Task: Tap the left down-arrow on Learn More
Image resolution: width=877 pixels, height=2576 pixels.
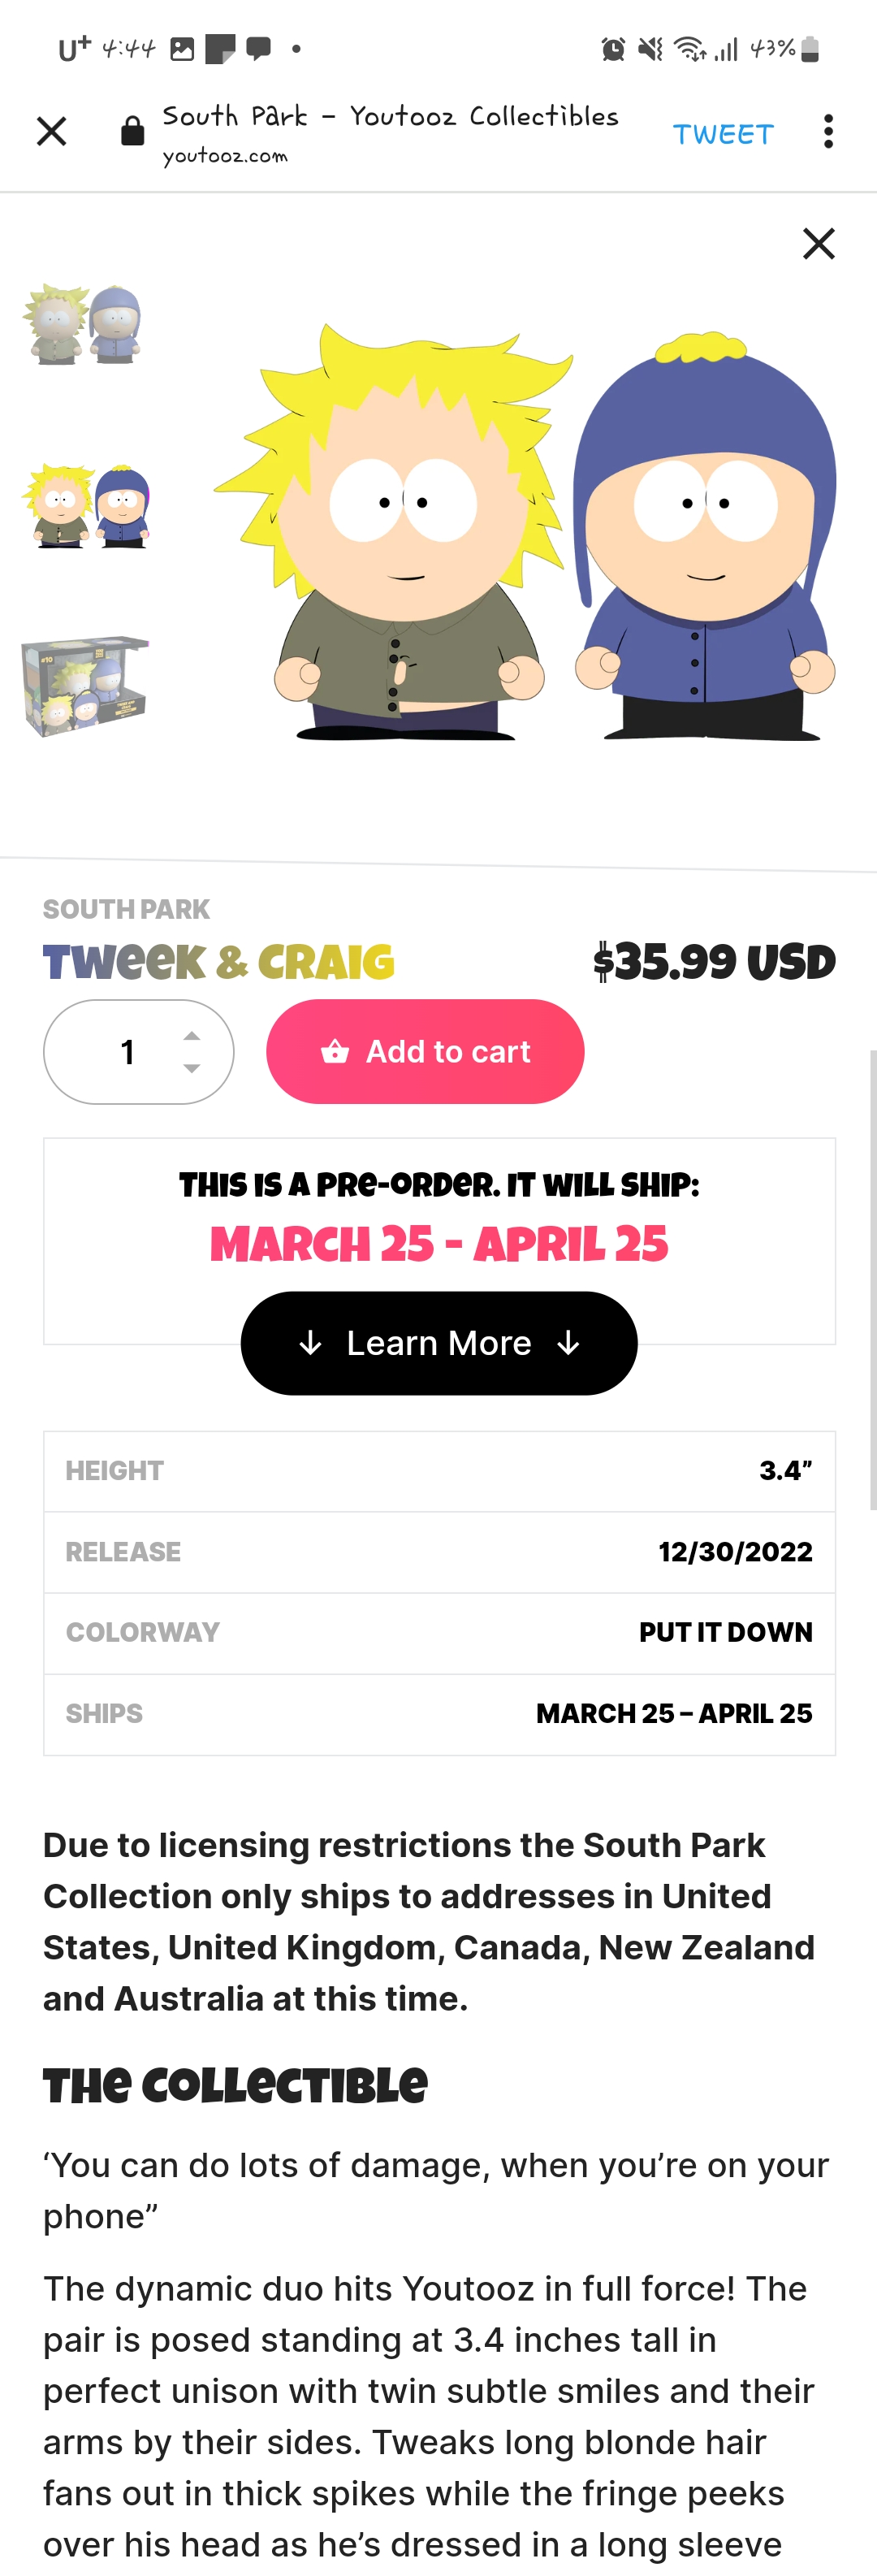Action: (x=310, y=1343)
